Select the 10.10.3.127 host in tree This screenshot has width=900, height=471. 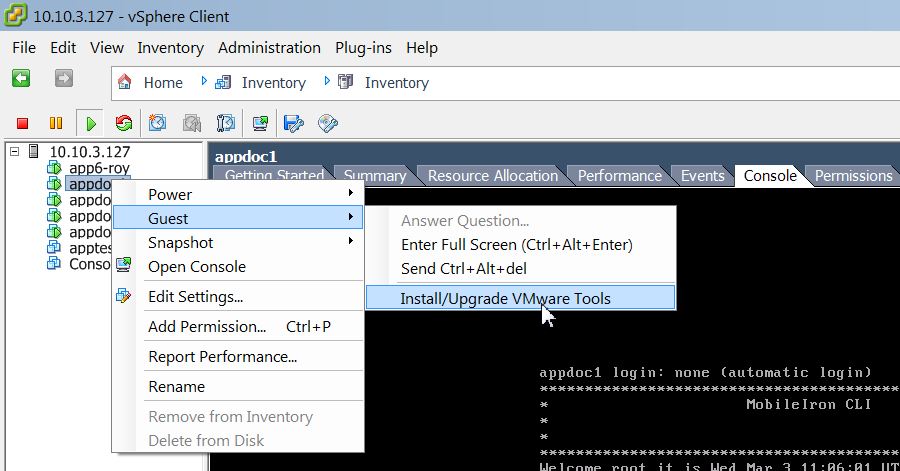point(90,151)
